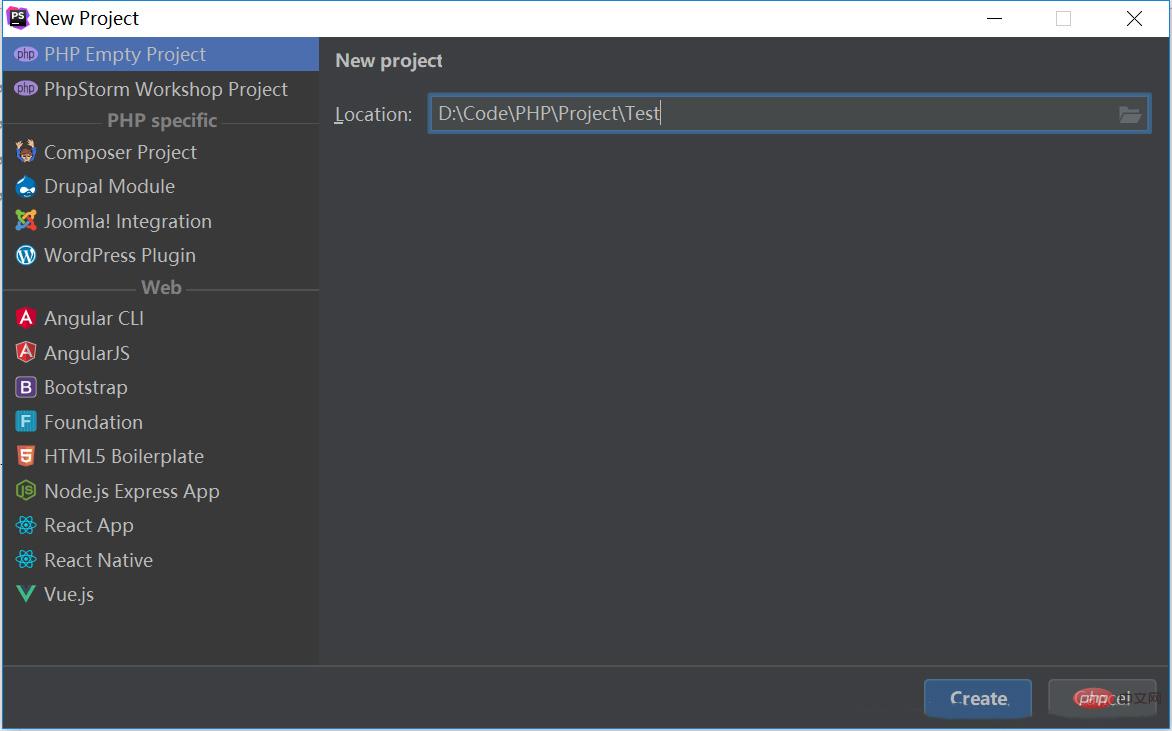
Task: Minimize the New Project window
Action: [994, 19]
